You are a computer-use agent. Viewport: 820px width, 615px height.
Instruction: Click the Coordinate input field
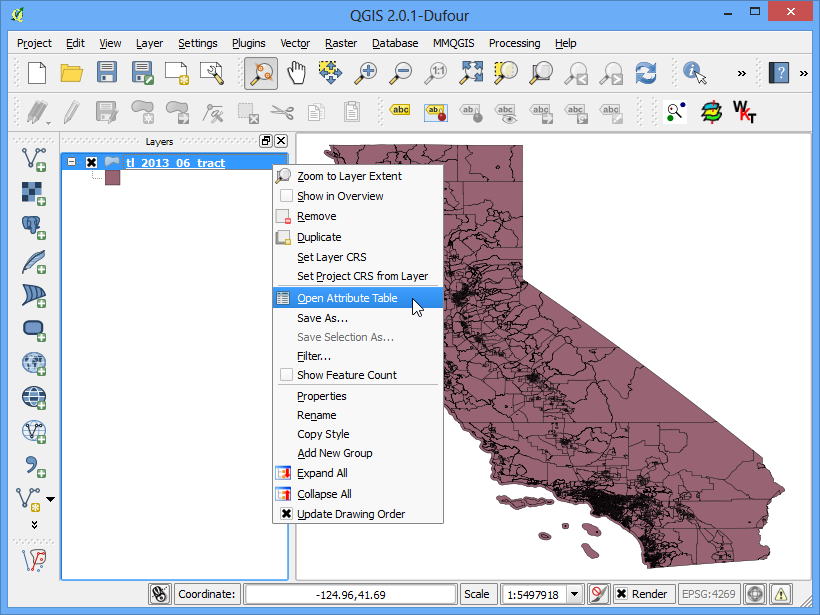point(350,594)
